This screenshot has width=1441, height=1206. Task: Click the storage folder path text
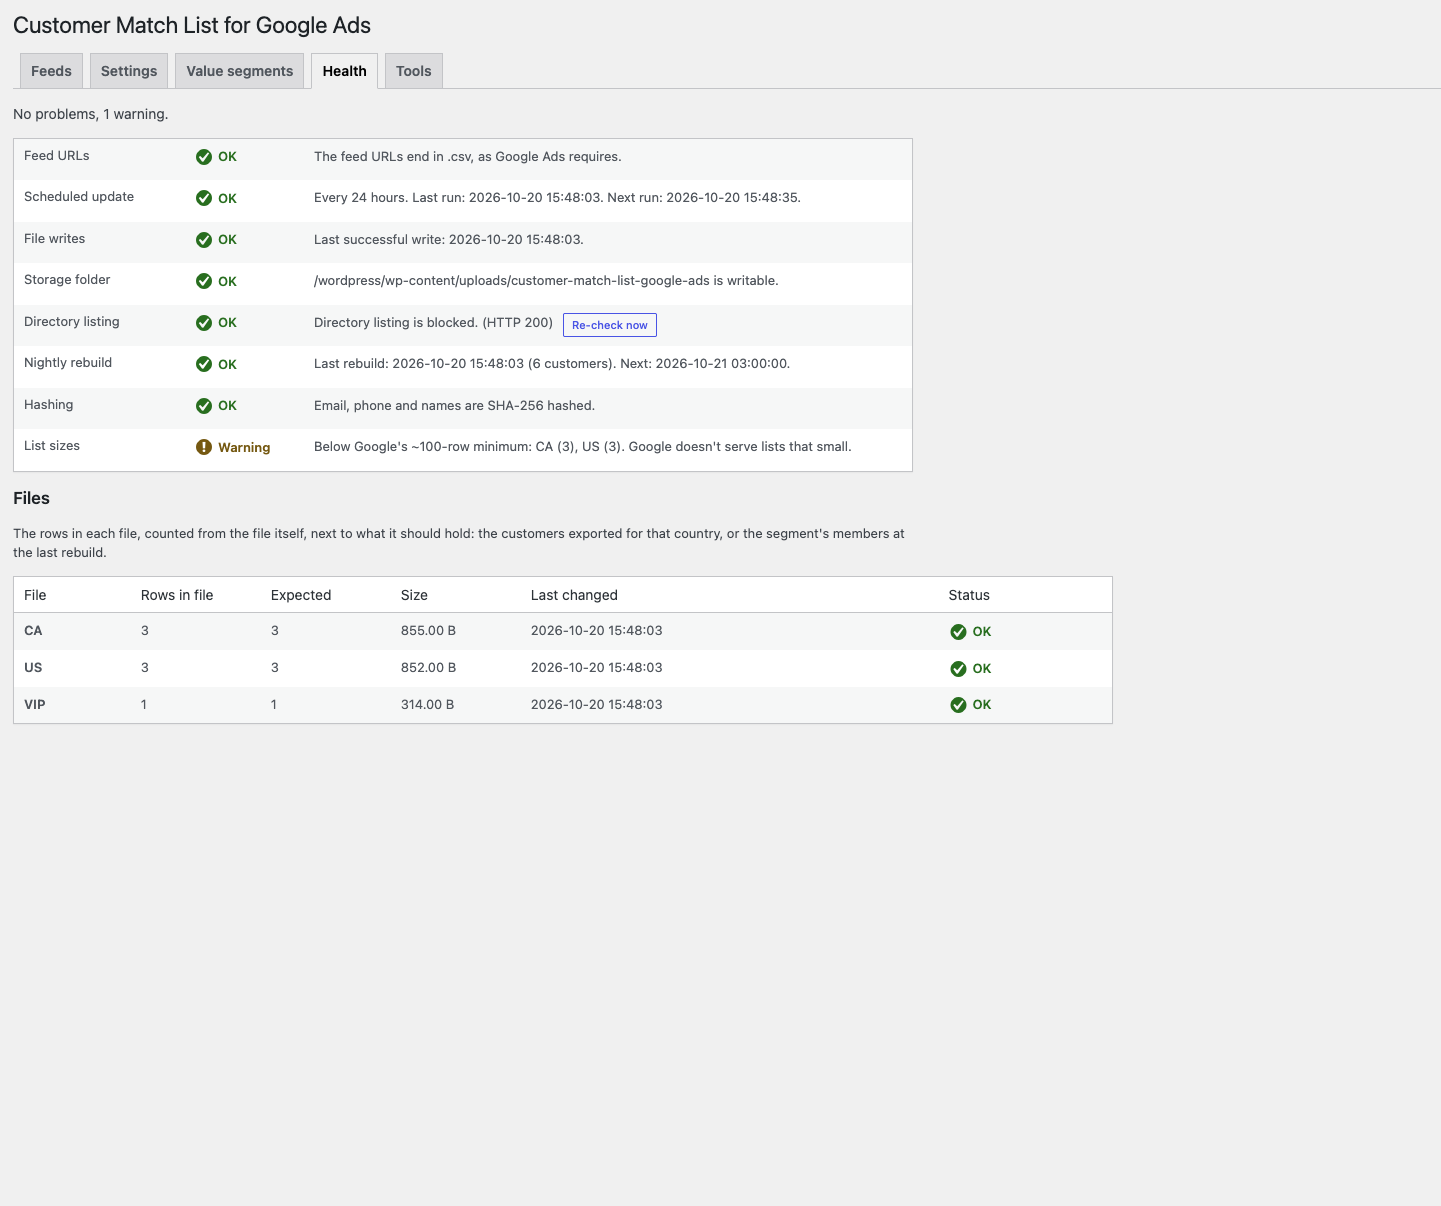[546, 281]
